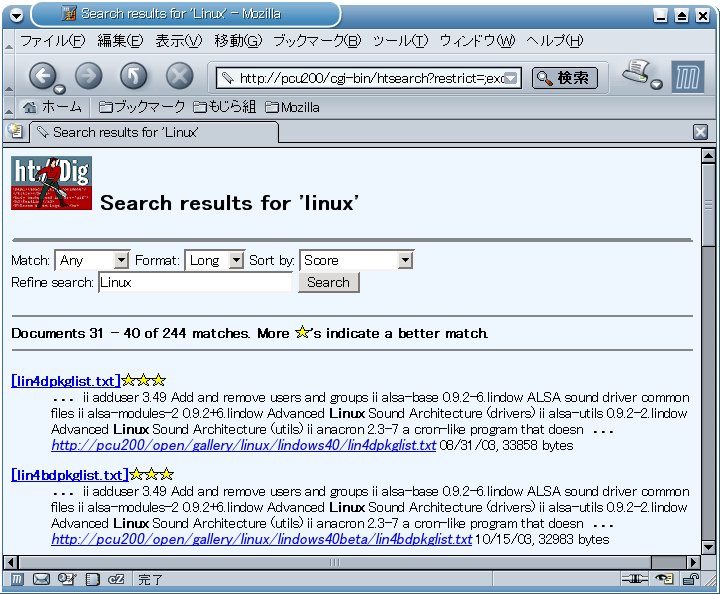This screenshot has height=594, width=720.
Task: Click the security padlock icon in status bar
Action: (690, 579)
